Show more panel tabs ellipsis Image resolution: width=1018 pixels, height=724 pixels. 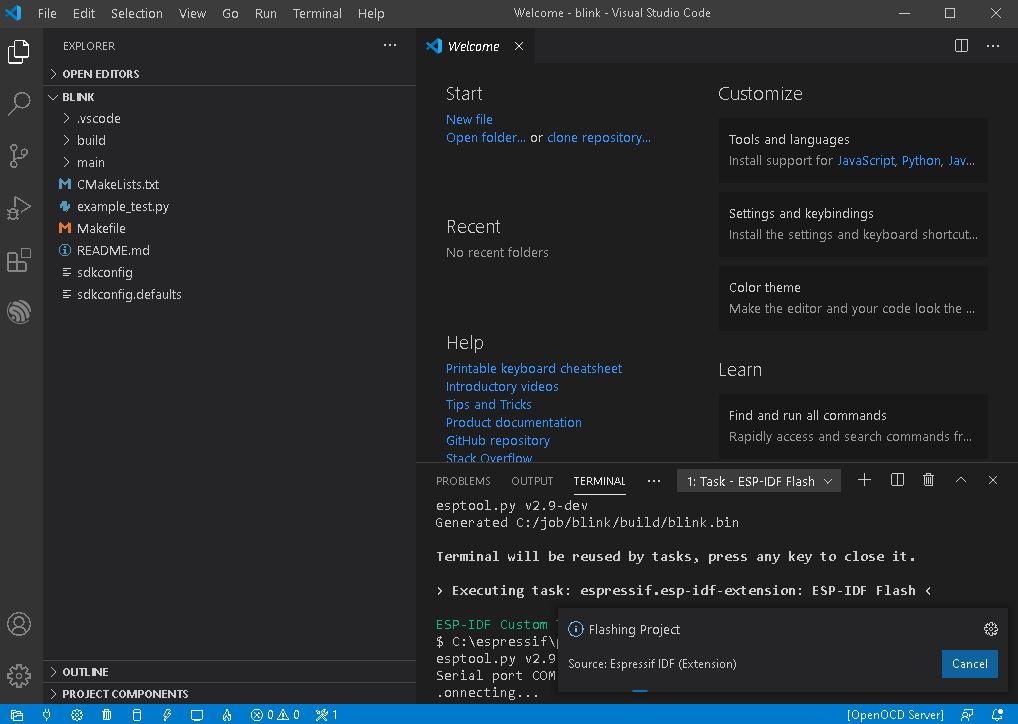pyautogui.click(x=654, y=481)
